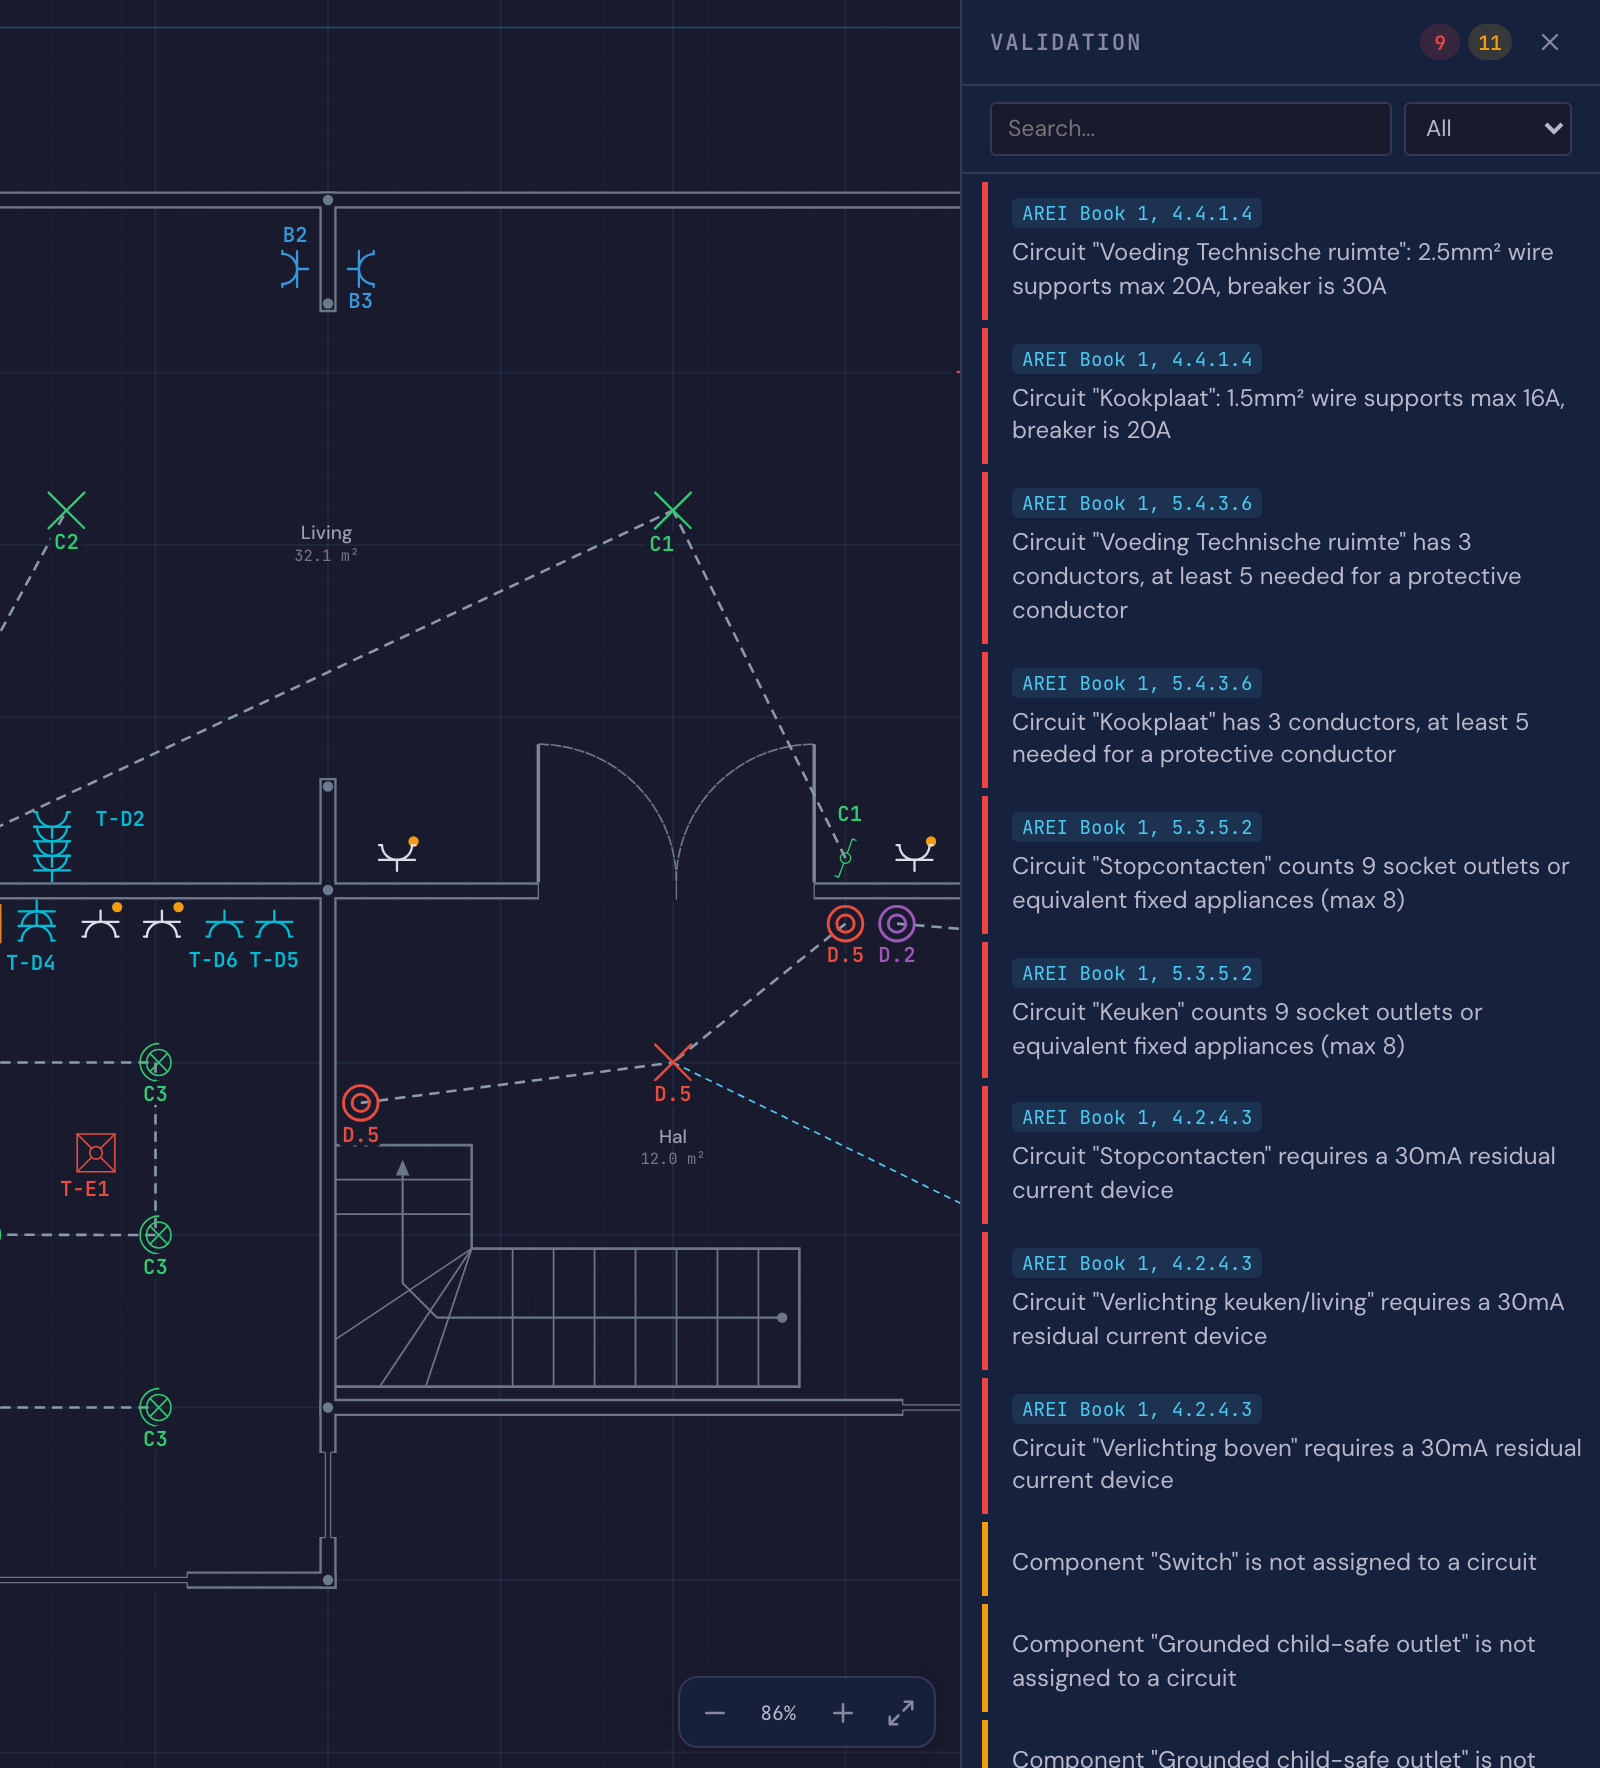Click the red error count badge 9
Image resolution: width=1600 pixels, height=1768 pixels.
1440,42
